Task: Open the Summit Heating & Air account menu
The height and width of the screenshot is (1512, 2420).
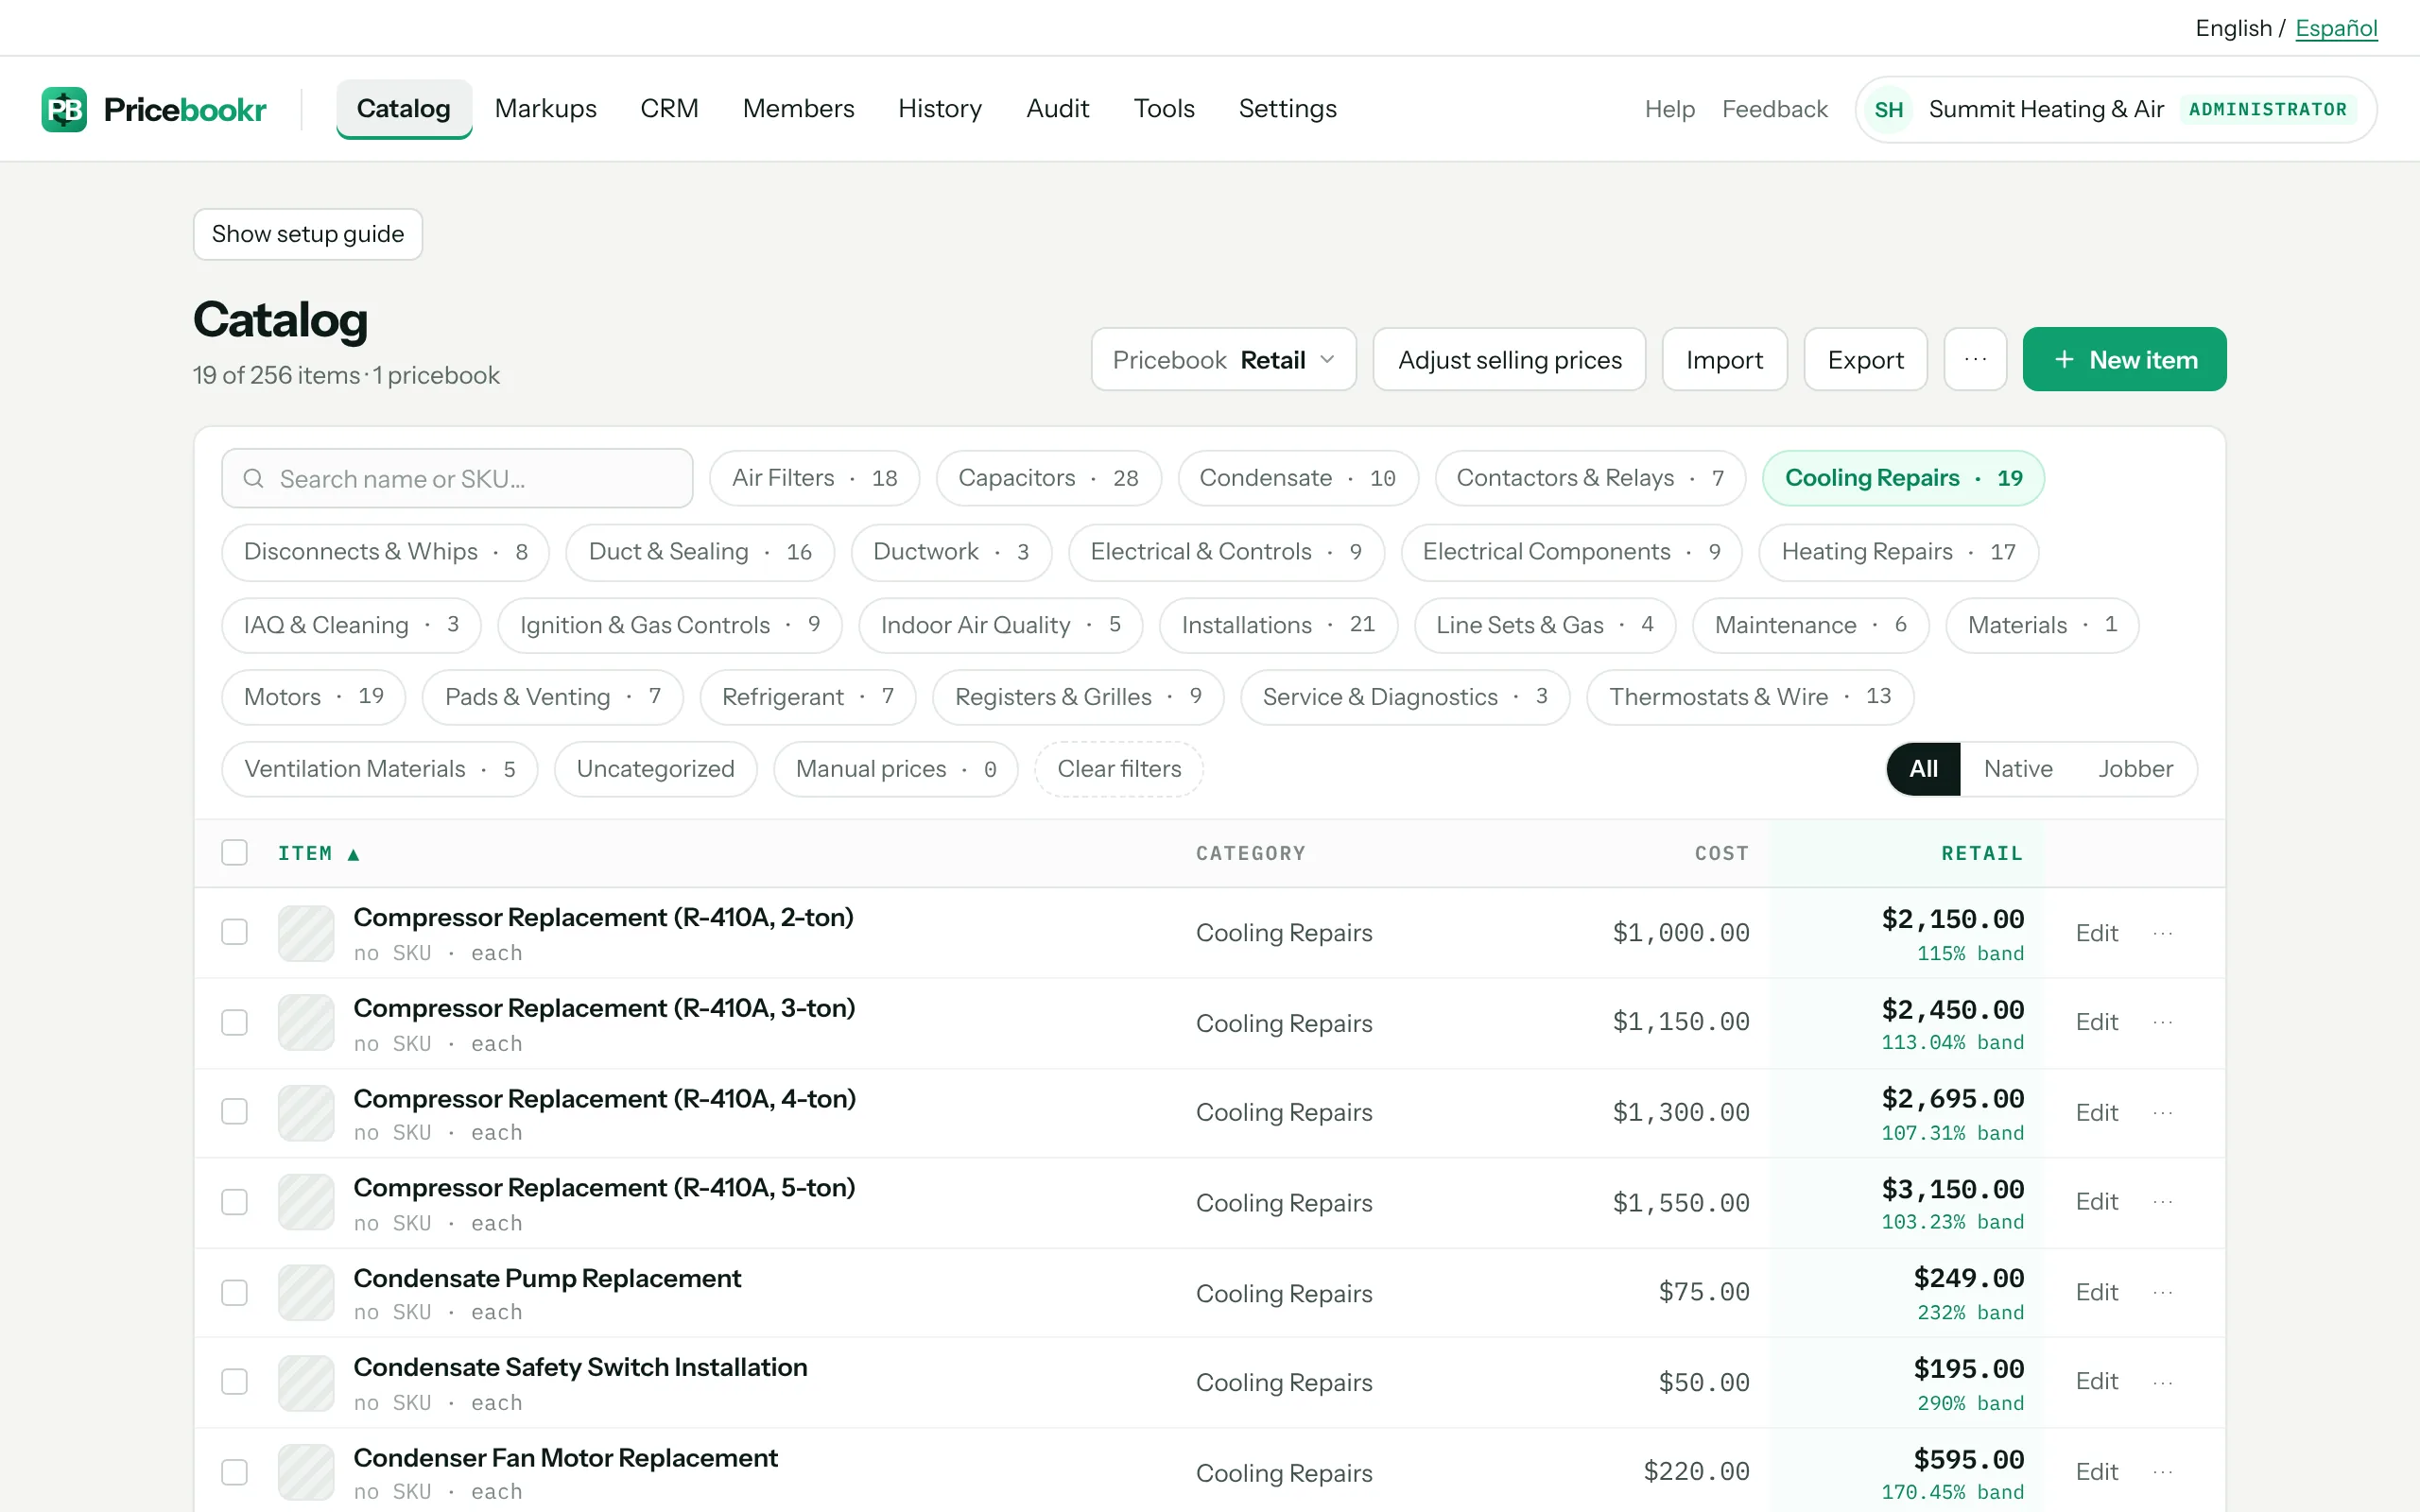Action: tap(2115, 109)
